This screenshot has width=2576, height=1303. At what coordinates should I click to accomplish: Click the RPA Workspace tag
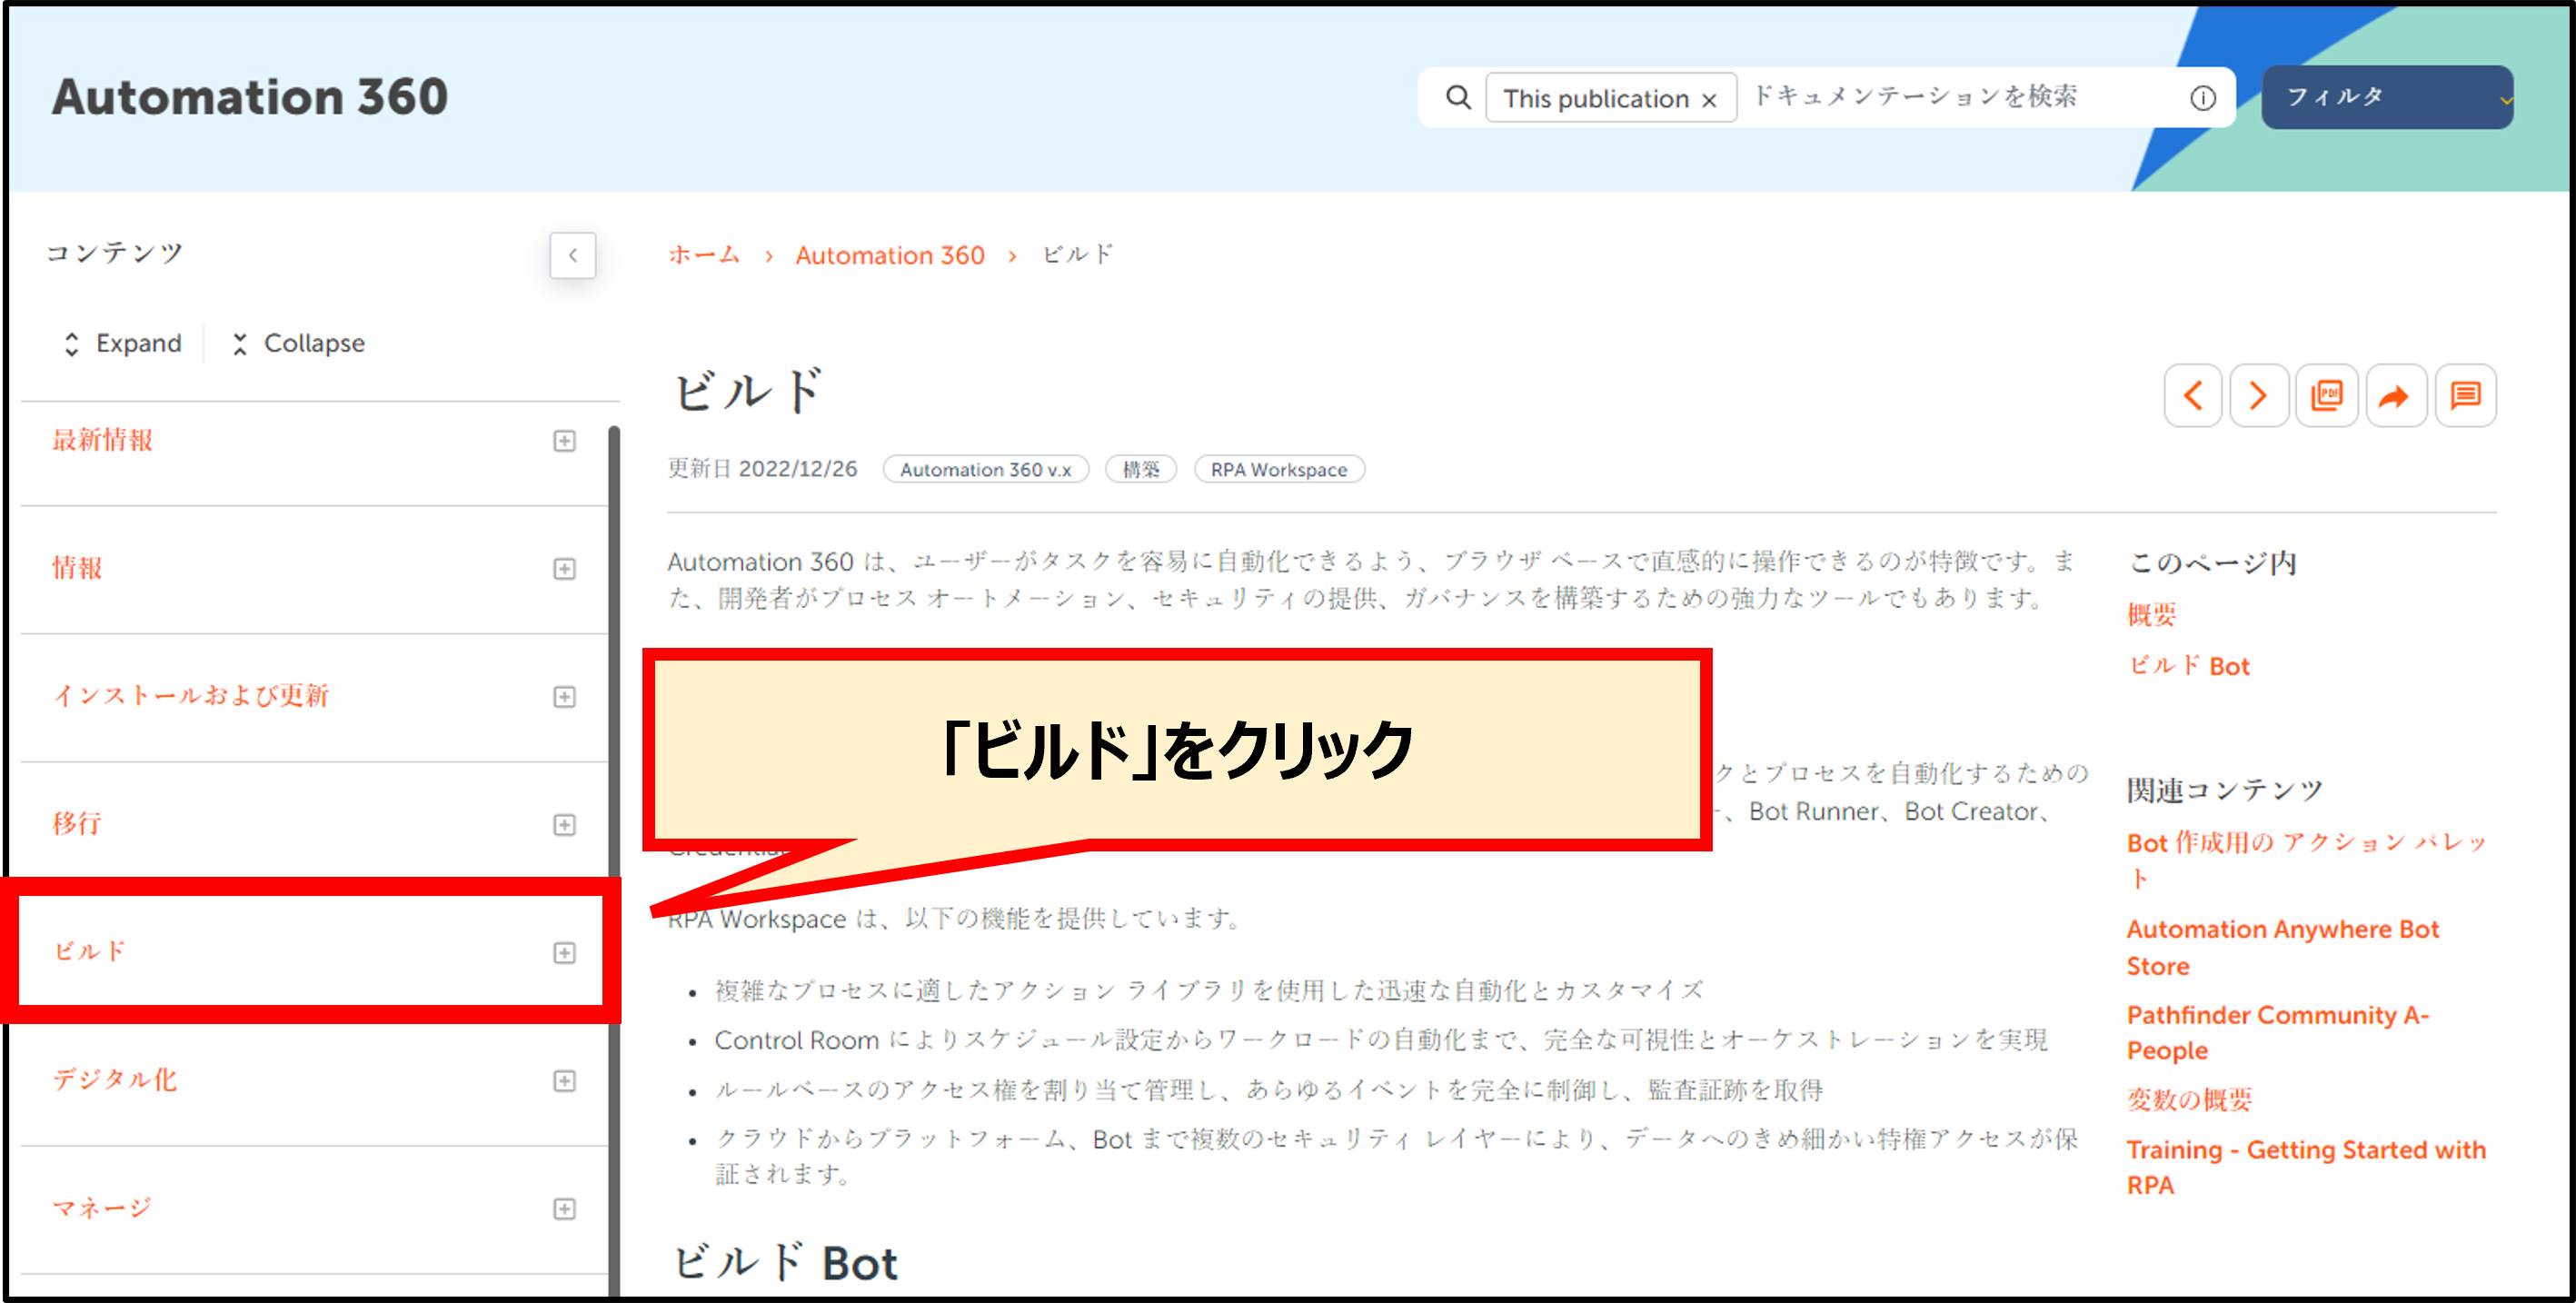coord(1279,469)
